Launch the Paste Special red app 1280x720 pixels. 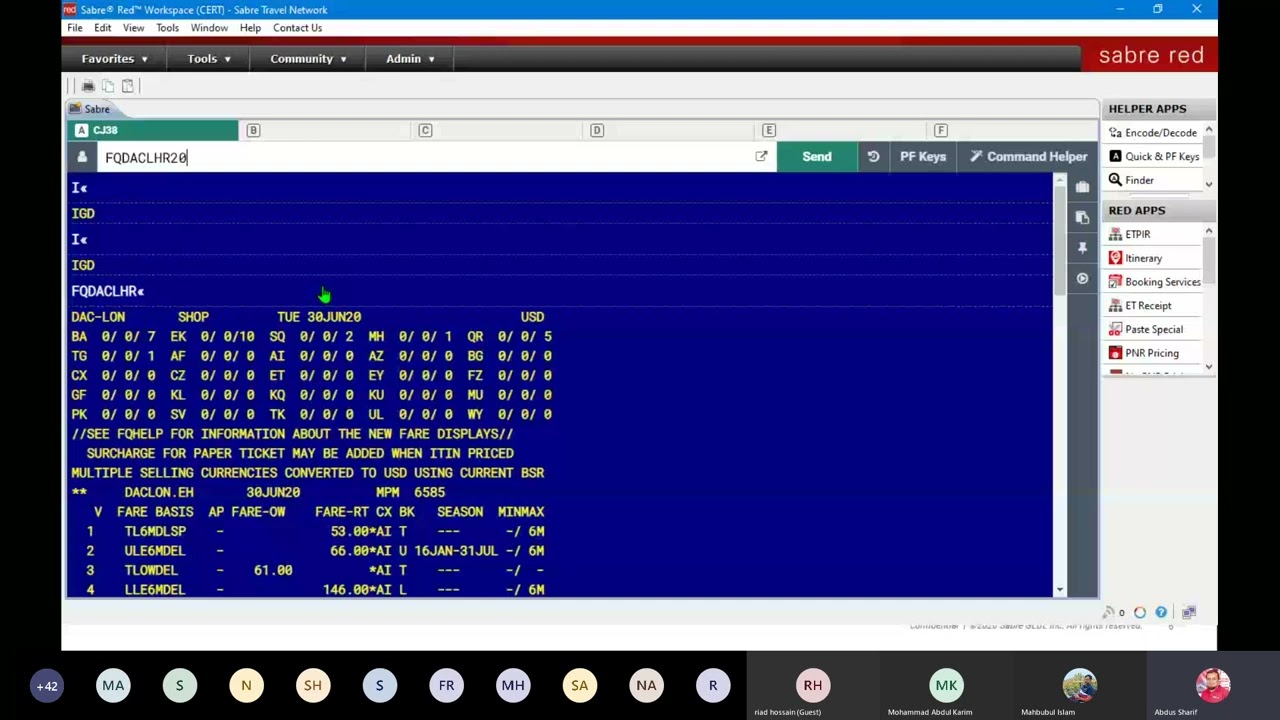click(1145, 329)
